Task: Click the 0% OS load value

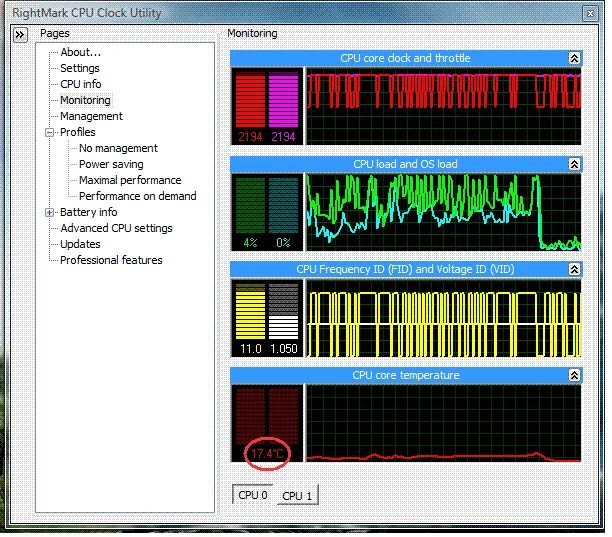Action: (x=283, y=243)
